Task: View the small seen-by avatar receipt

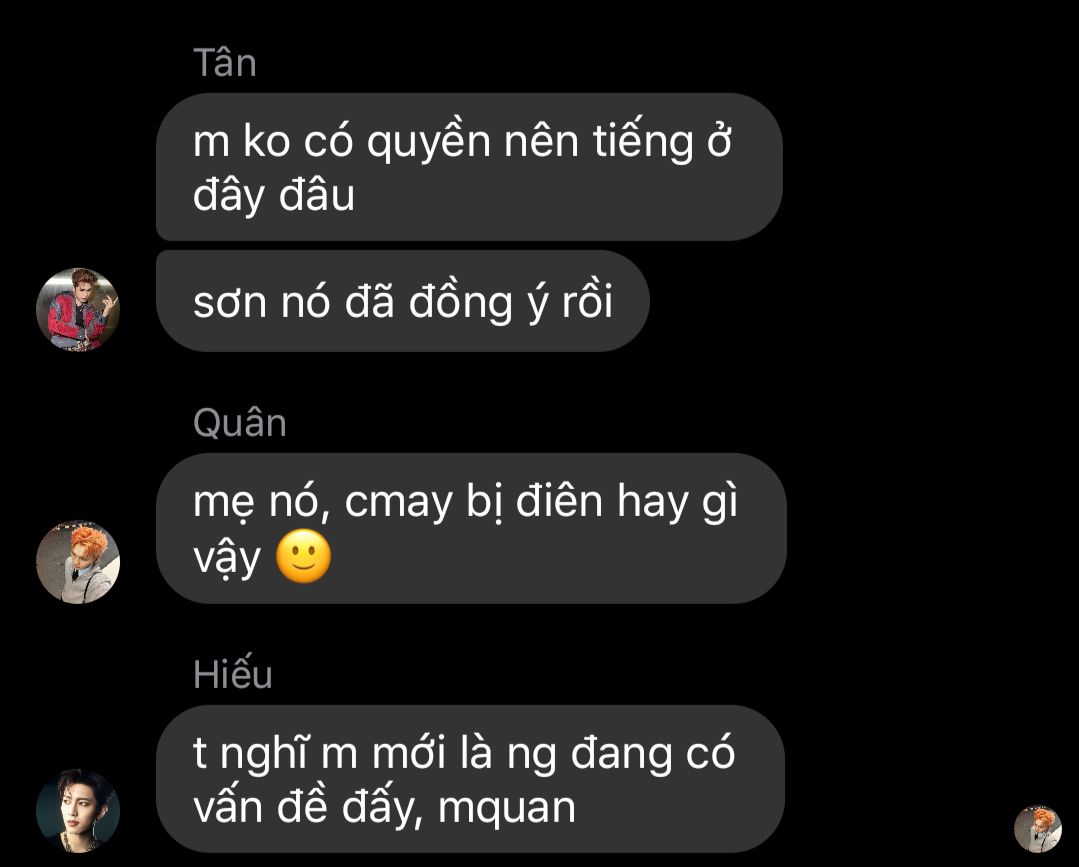Action: tap(1038, 829)
